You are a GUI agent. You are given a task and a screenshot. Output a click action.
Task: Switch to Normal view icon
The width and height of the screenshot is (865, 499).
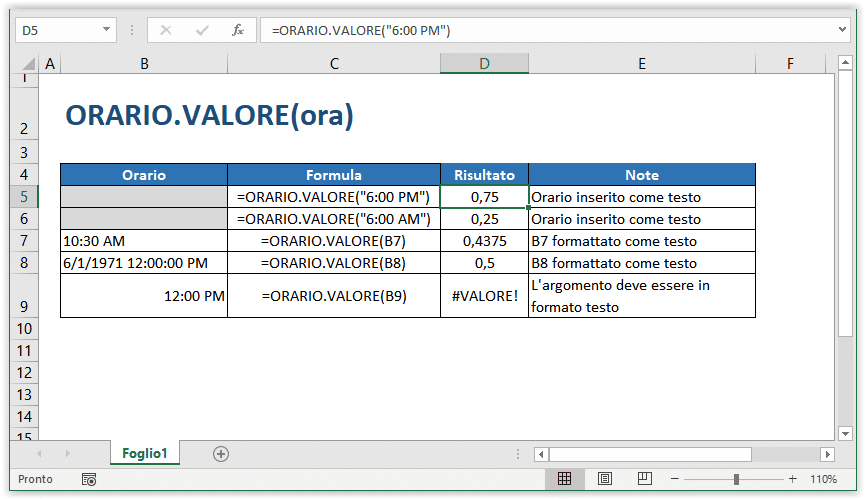pyautogui.click(x=564, y=479)
